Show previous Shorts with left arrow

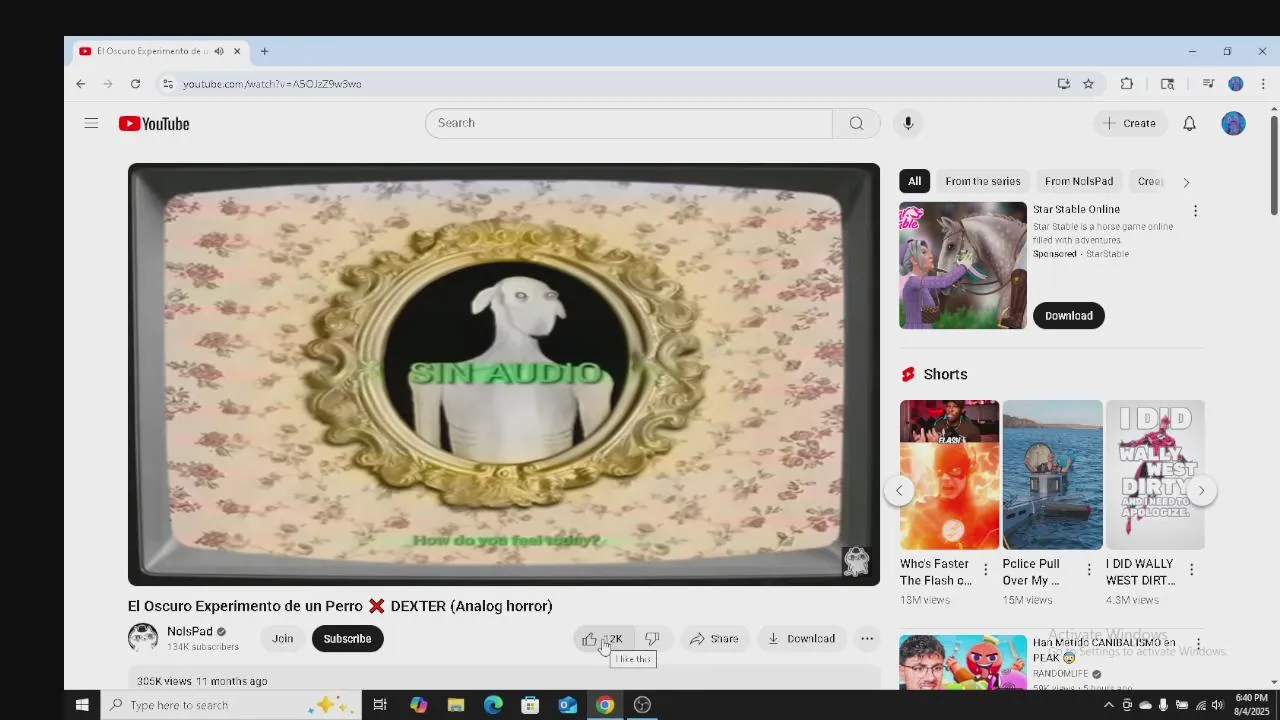(x=899, y=490)
